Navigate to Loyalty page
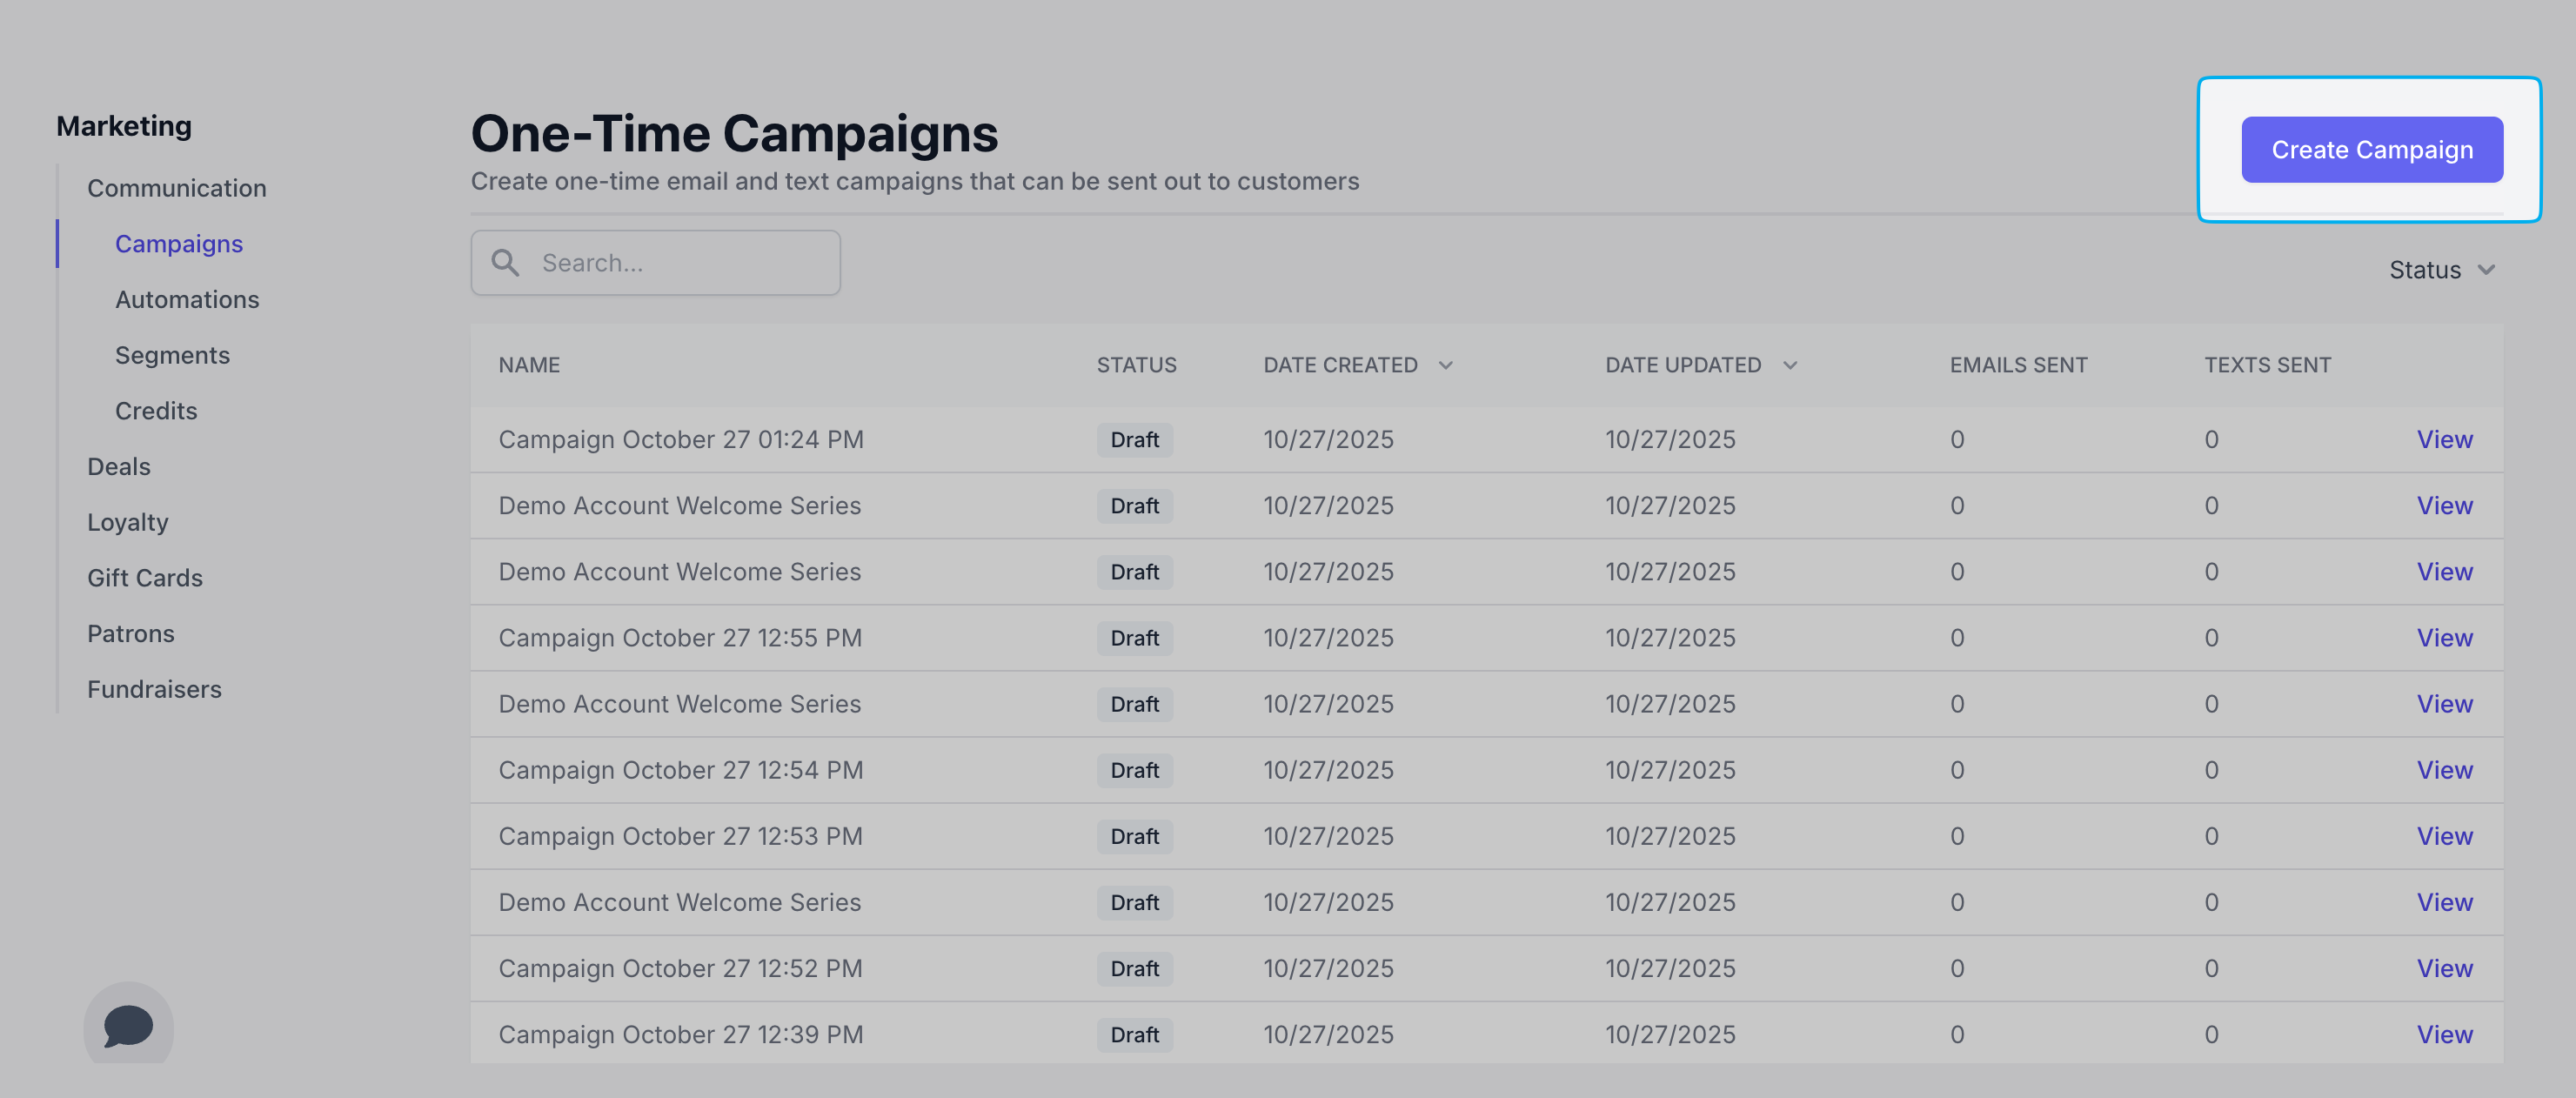This screenshot has width=2576, height=1098. [128, 522]
